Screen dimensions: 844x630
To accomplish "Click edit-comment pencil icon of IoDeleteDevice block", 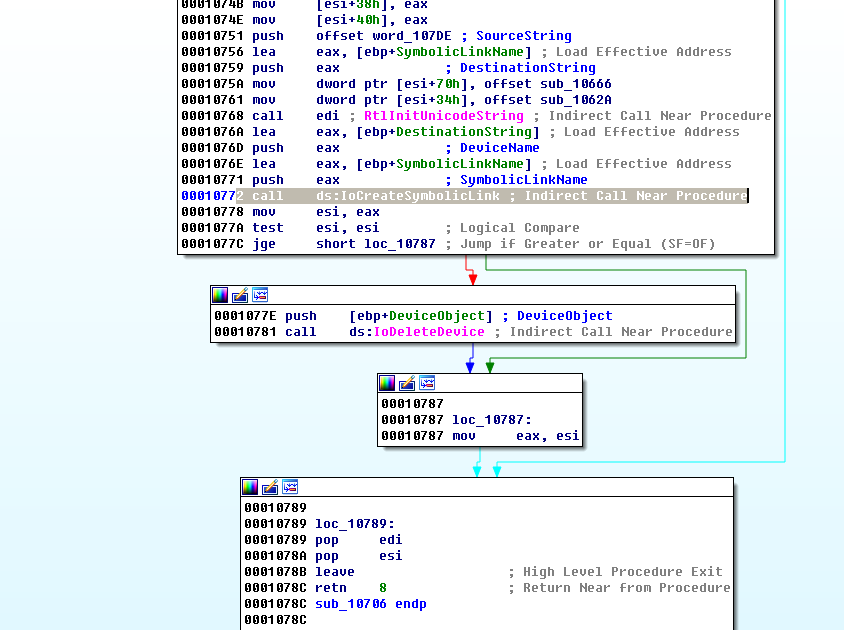I will coord(240,295).
